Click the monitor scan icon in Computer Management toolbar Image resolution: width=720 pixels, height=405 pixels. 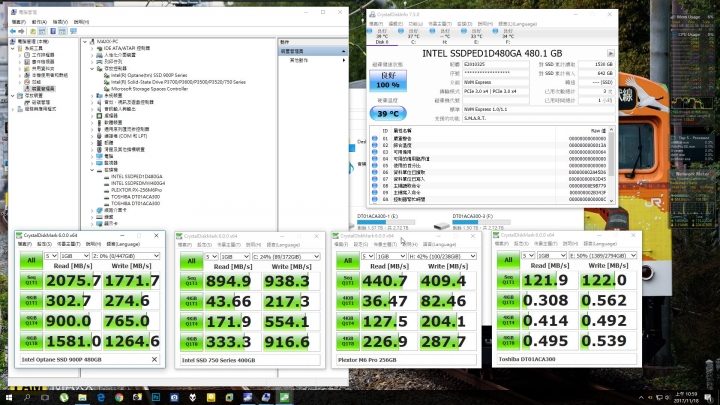[x=73, y=31]
